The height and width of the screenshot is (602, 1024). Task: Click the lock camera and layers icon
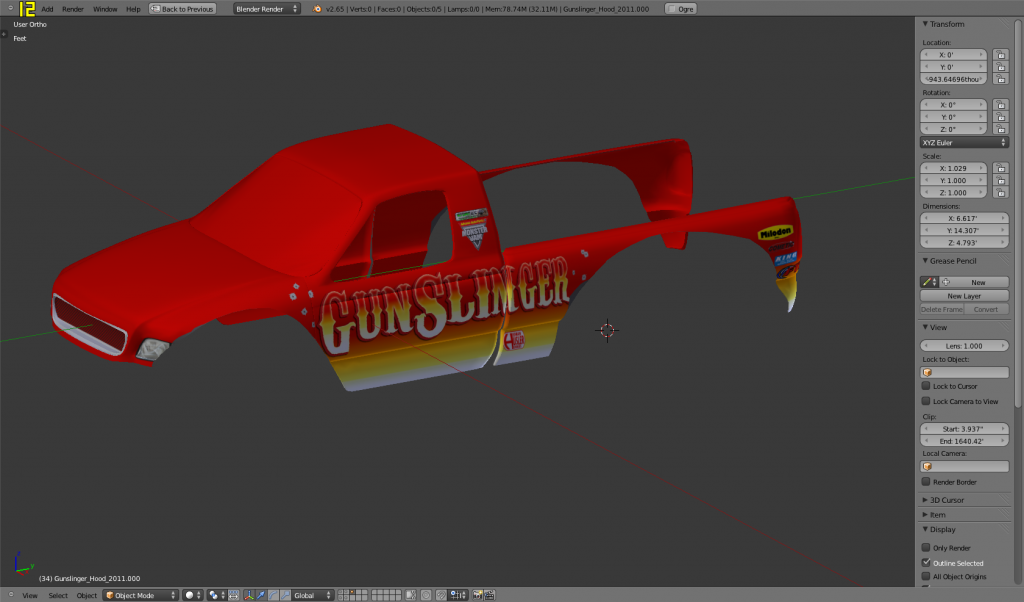pos(410,595)
